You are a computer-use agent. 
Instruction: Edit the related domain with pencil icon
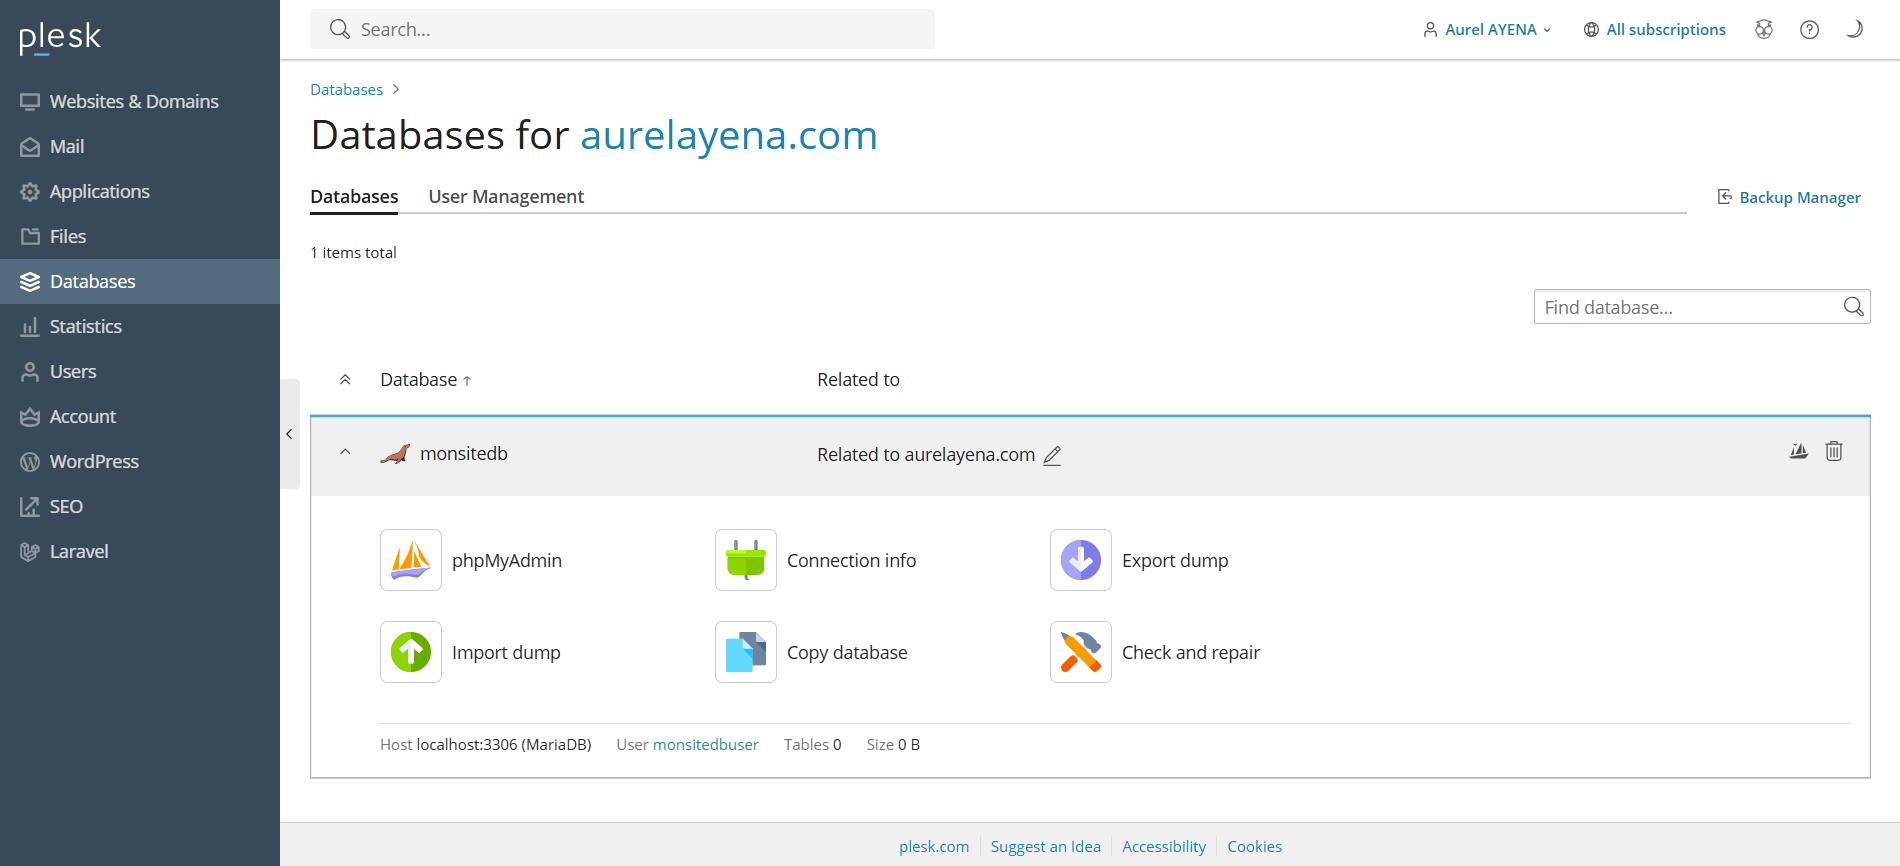(1052, 456)
